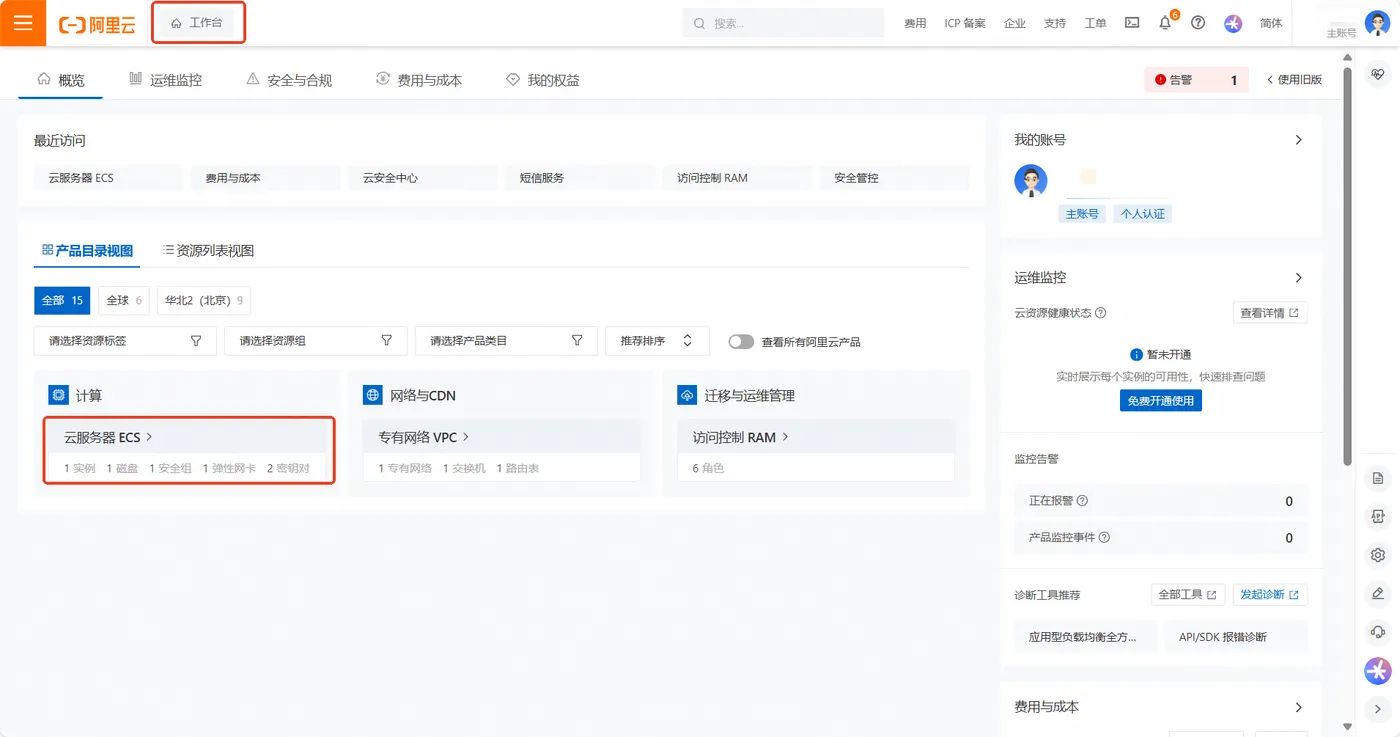Click the red 告警 alert indicator
1400x737 pixels.
tap(1196, 80)
